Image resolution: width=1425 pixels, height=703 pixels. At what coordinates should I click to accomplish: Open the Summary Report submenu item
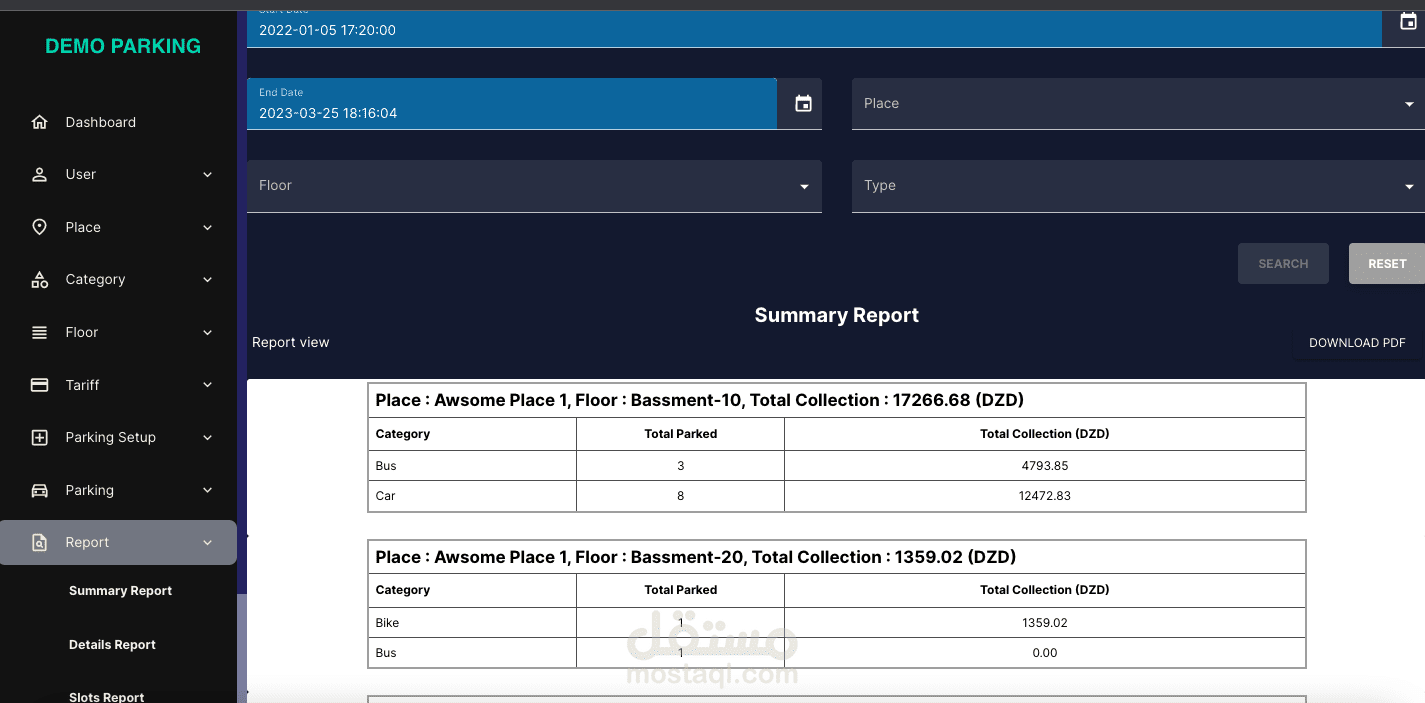pos(120,591)
